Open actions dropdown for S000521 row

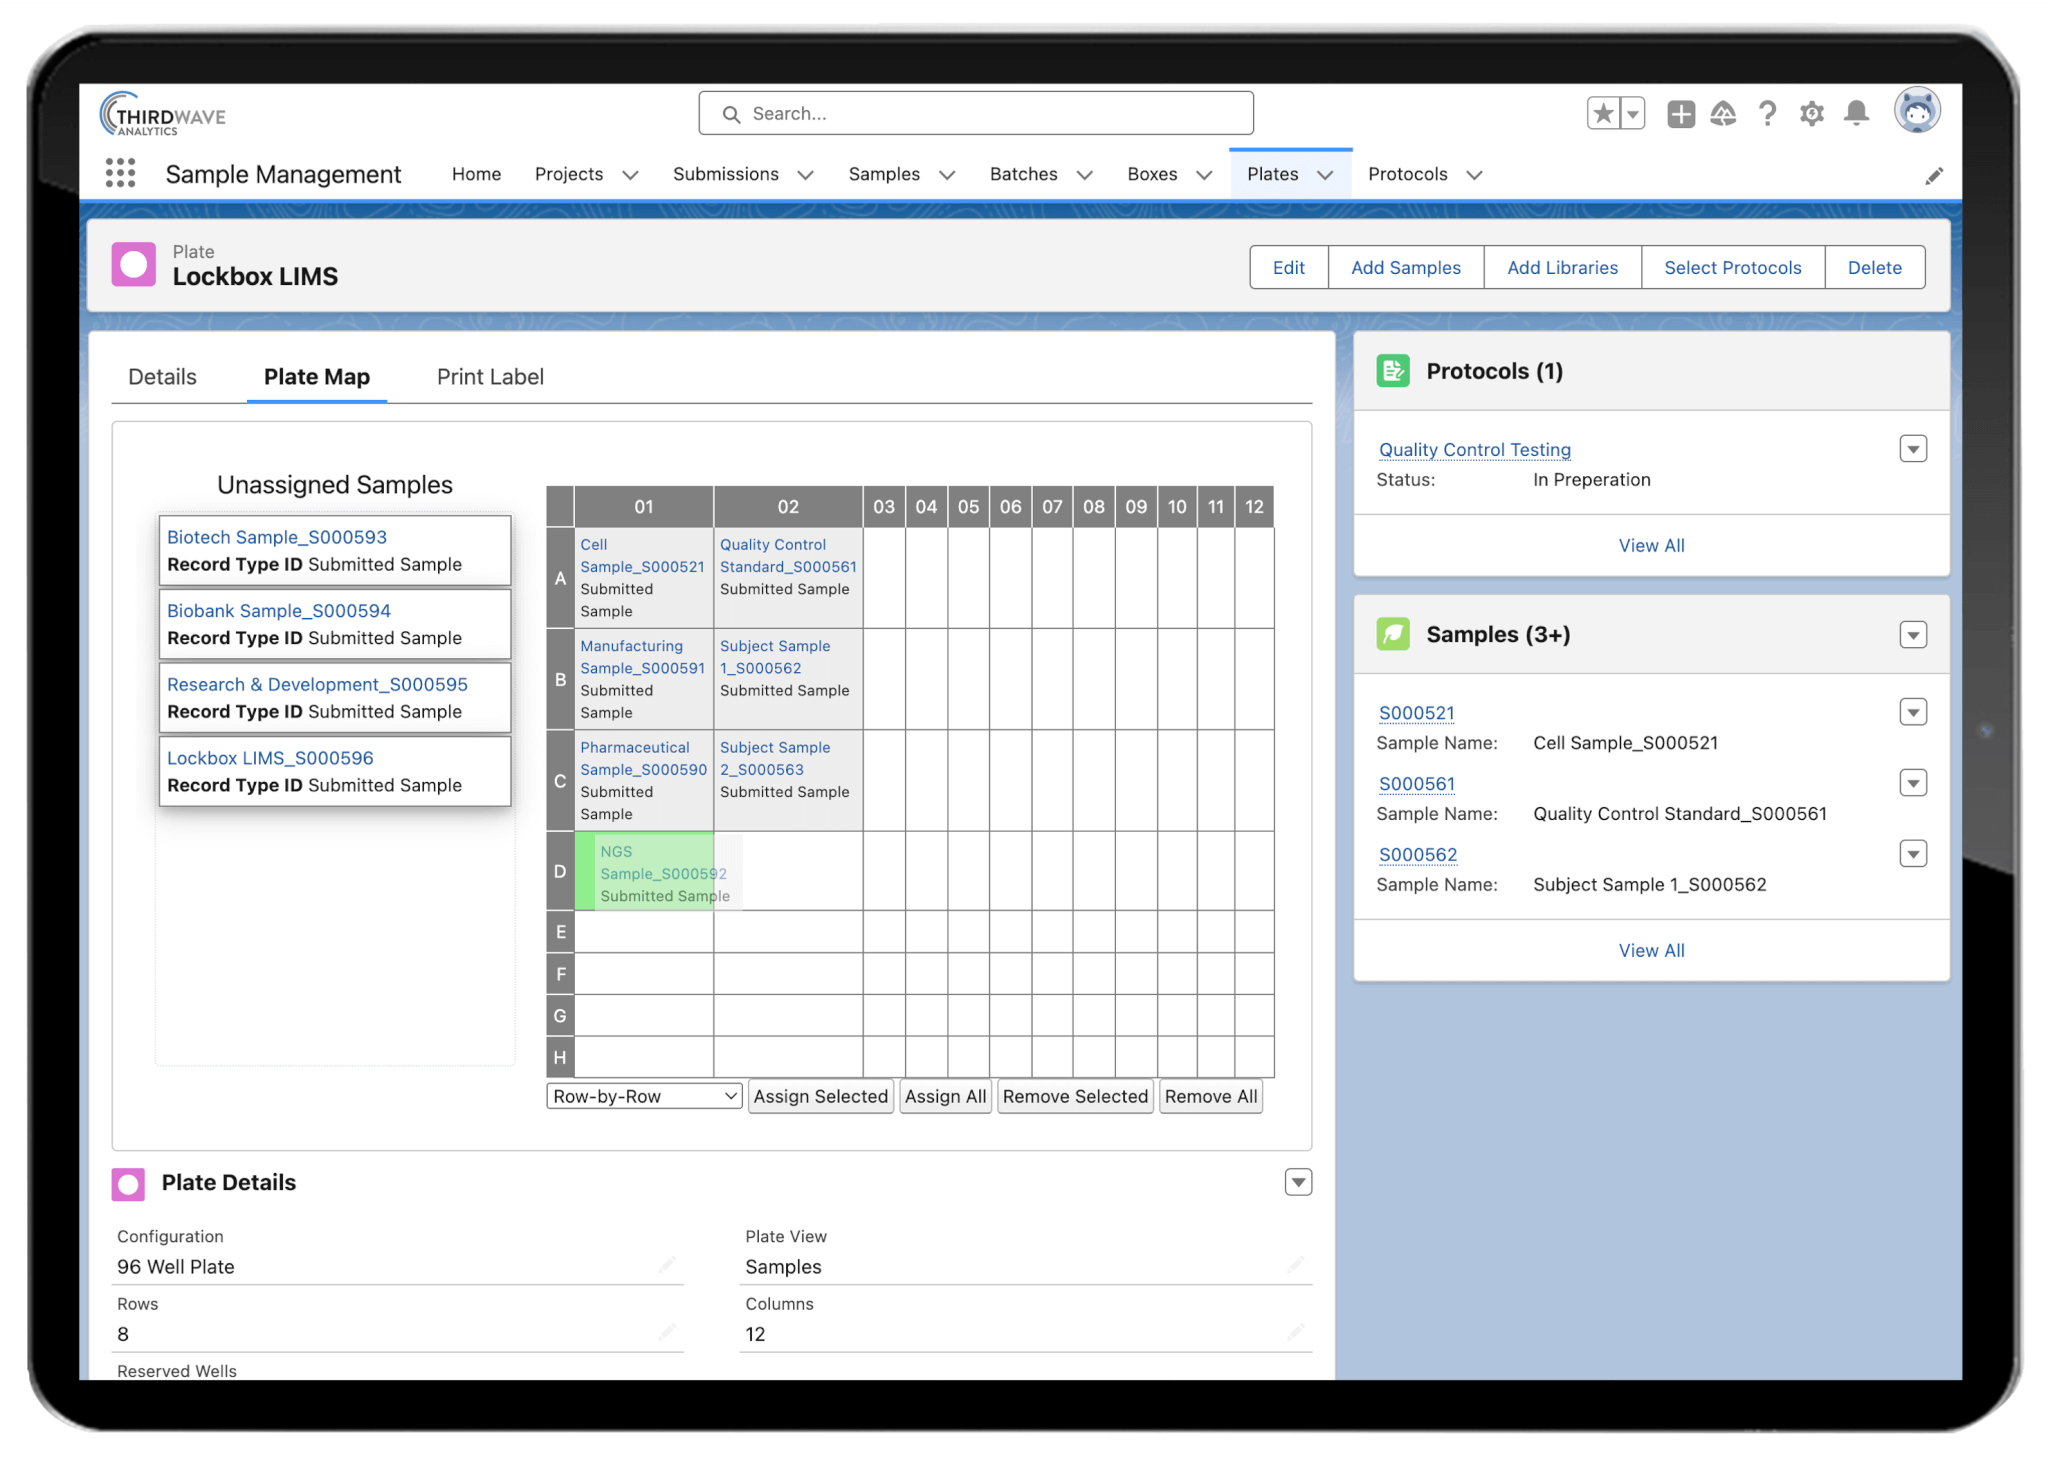[1913, 712]
